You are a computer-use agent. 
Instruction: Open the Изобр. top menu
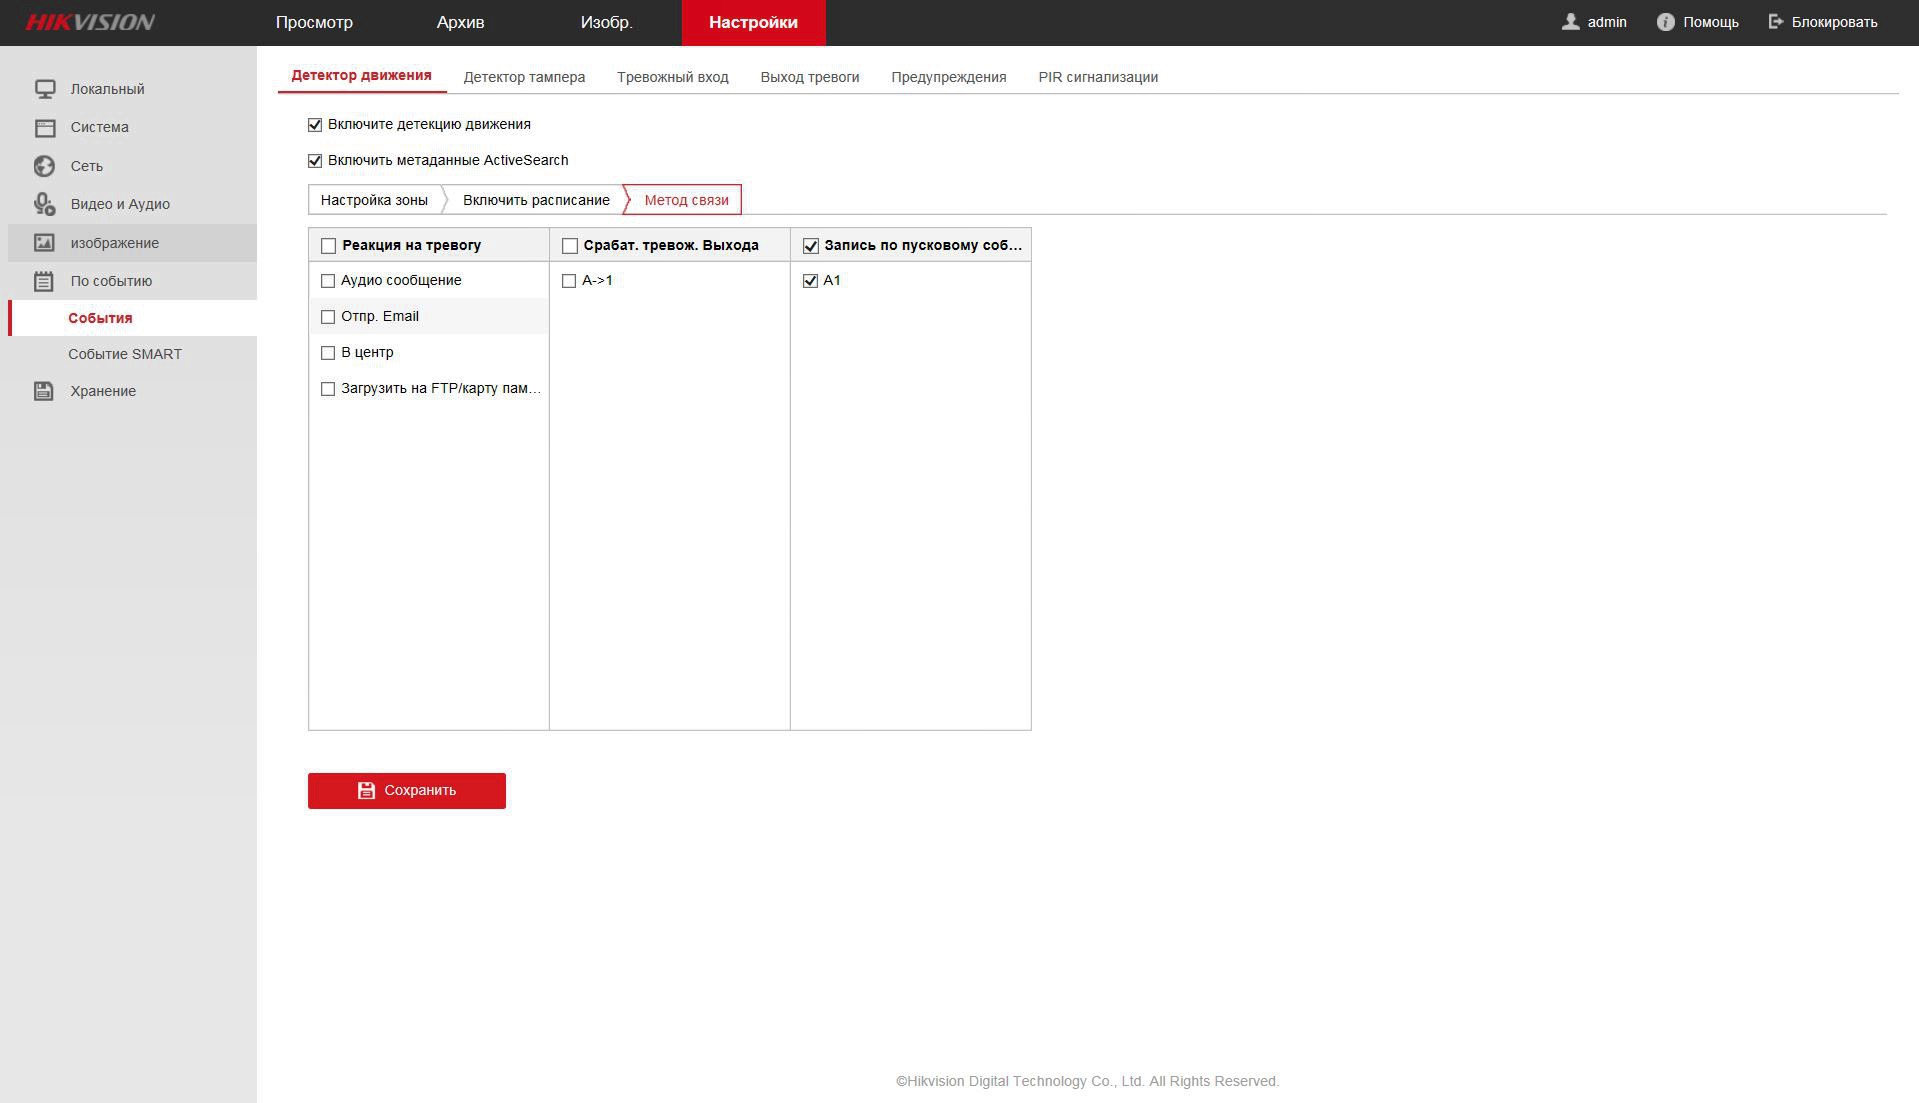(607, 22)
